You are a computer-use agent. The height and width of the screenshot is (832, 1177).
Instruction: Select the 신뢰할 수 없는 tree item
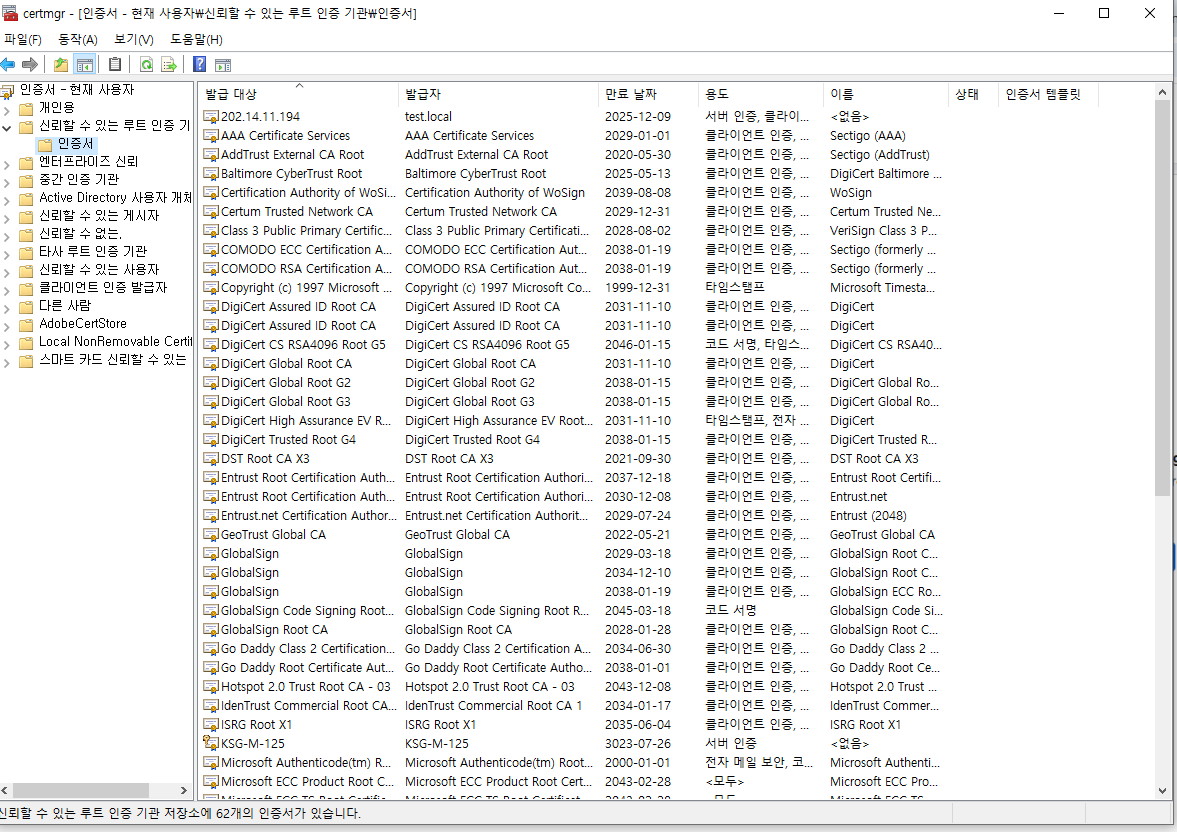[80, 234]
